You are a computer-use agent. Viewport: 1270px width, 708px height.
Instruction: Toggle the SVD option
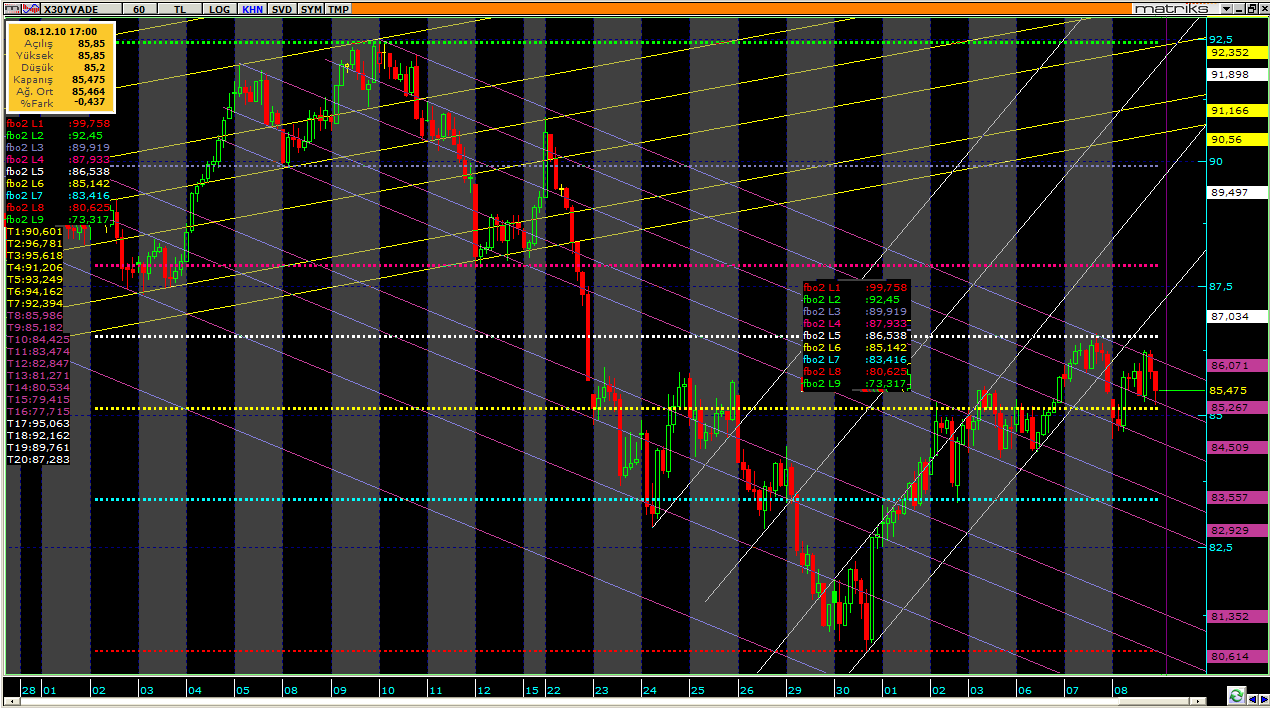click(283, 8)
